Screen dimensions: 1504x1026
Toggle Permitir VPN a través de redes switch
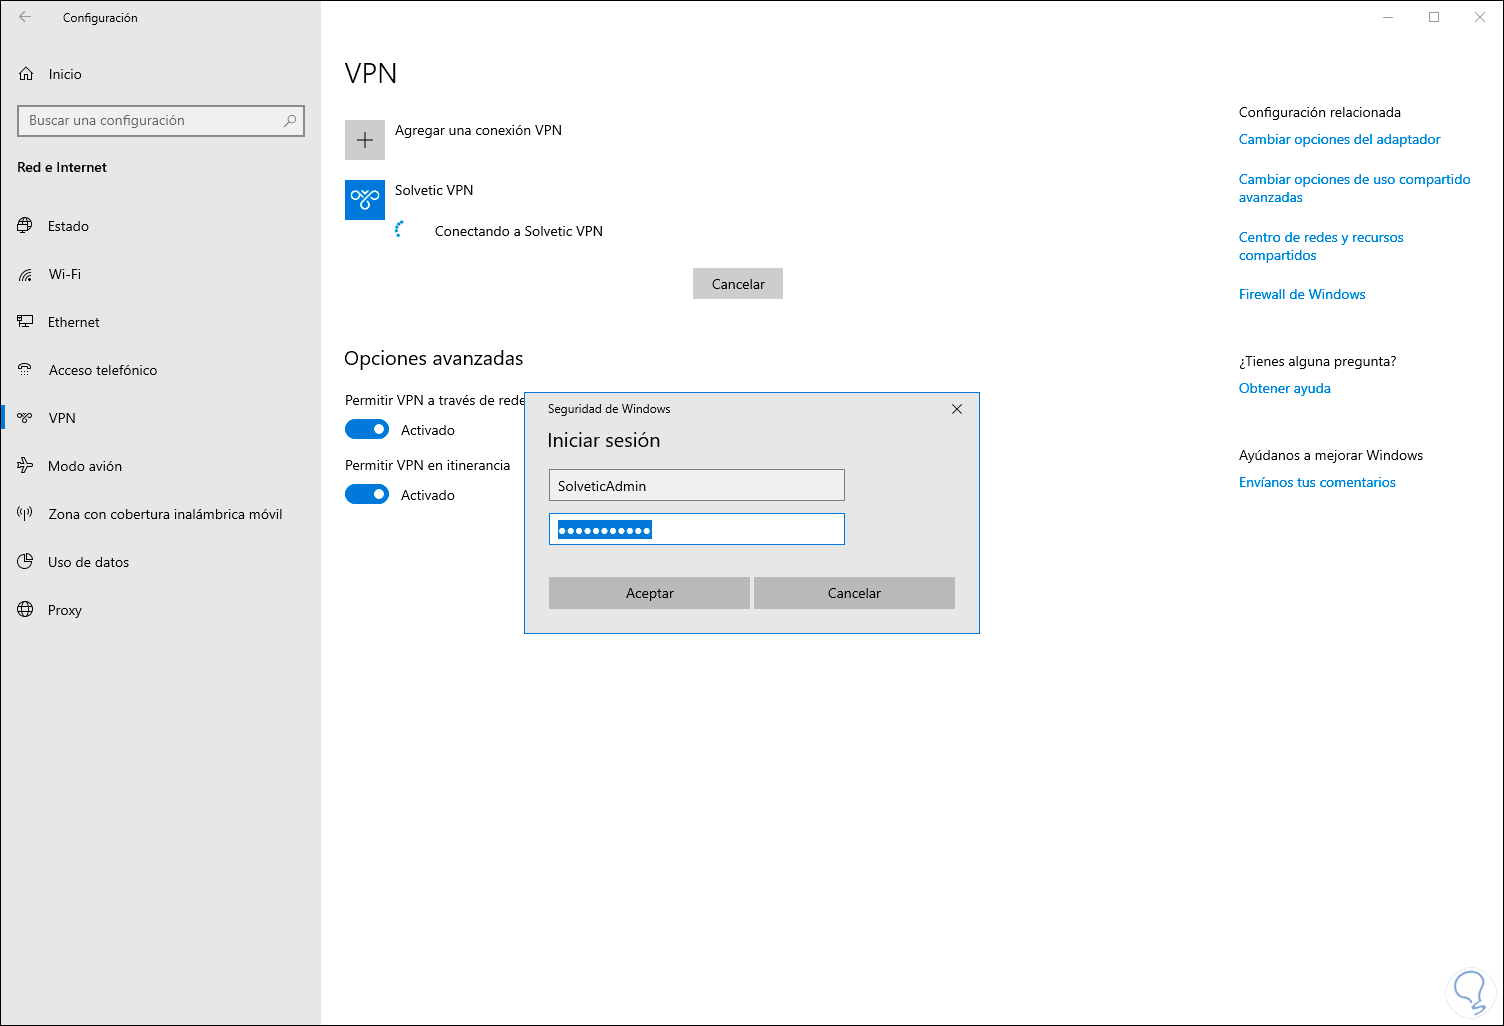(367, 429)
